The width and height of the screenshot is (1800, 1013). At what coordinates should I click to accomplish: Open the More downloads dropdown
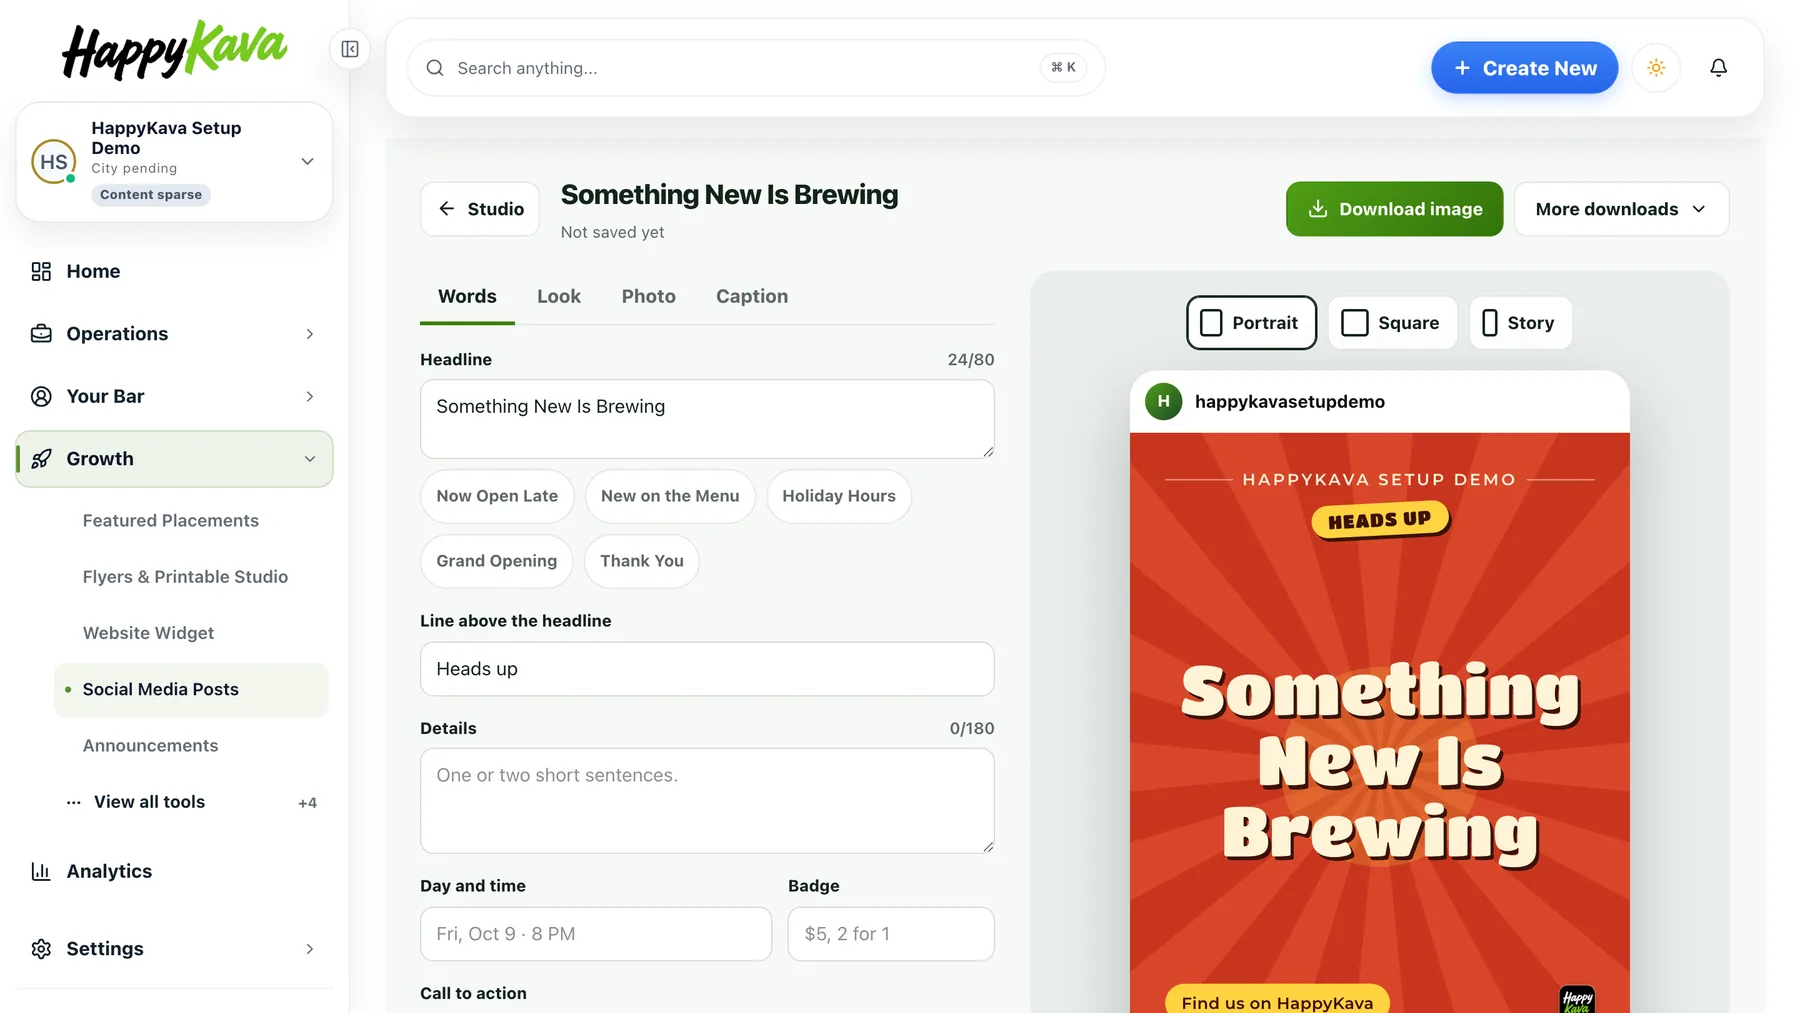click(x=1621, y=209)
